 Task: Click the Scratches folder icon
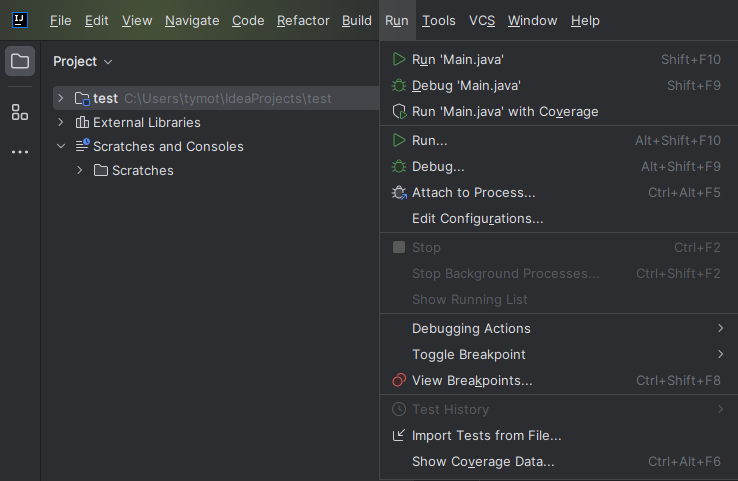101,170
